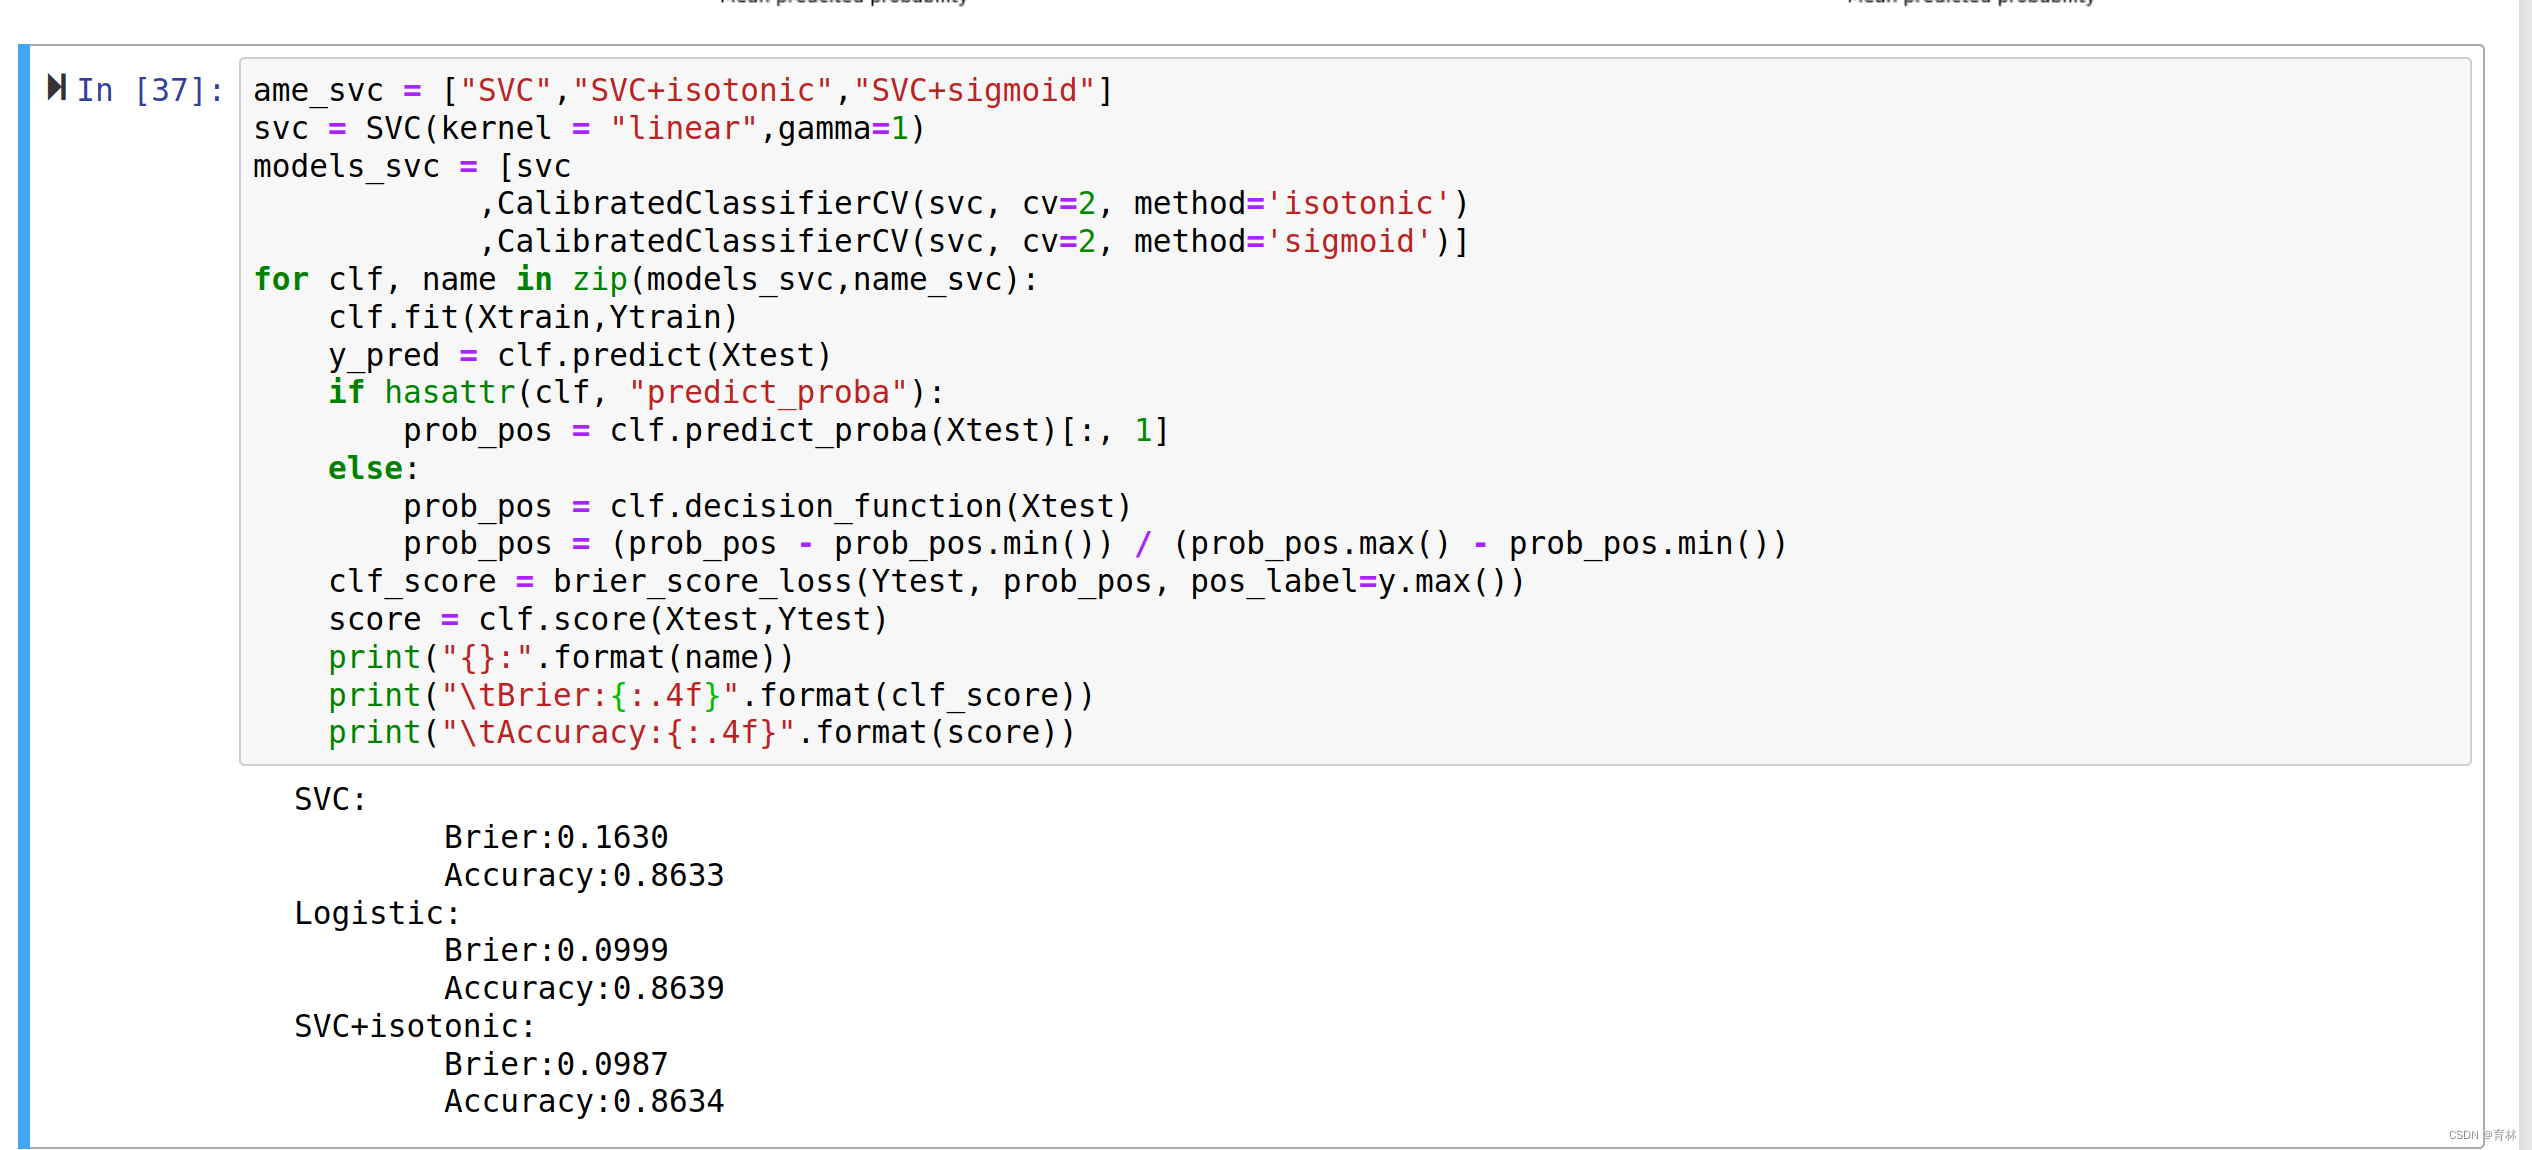Image resolution: width=2532 pixels, height=1150 pixels.
Task: Click the vertical scrollbar on the right edge
Action: (x=2525, y=575)
